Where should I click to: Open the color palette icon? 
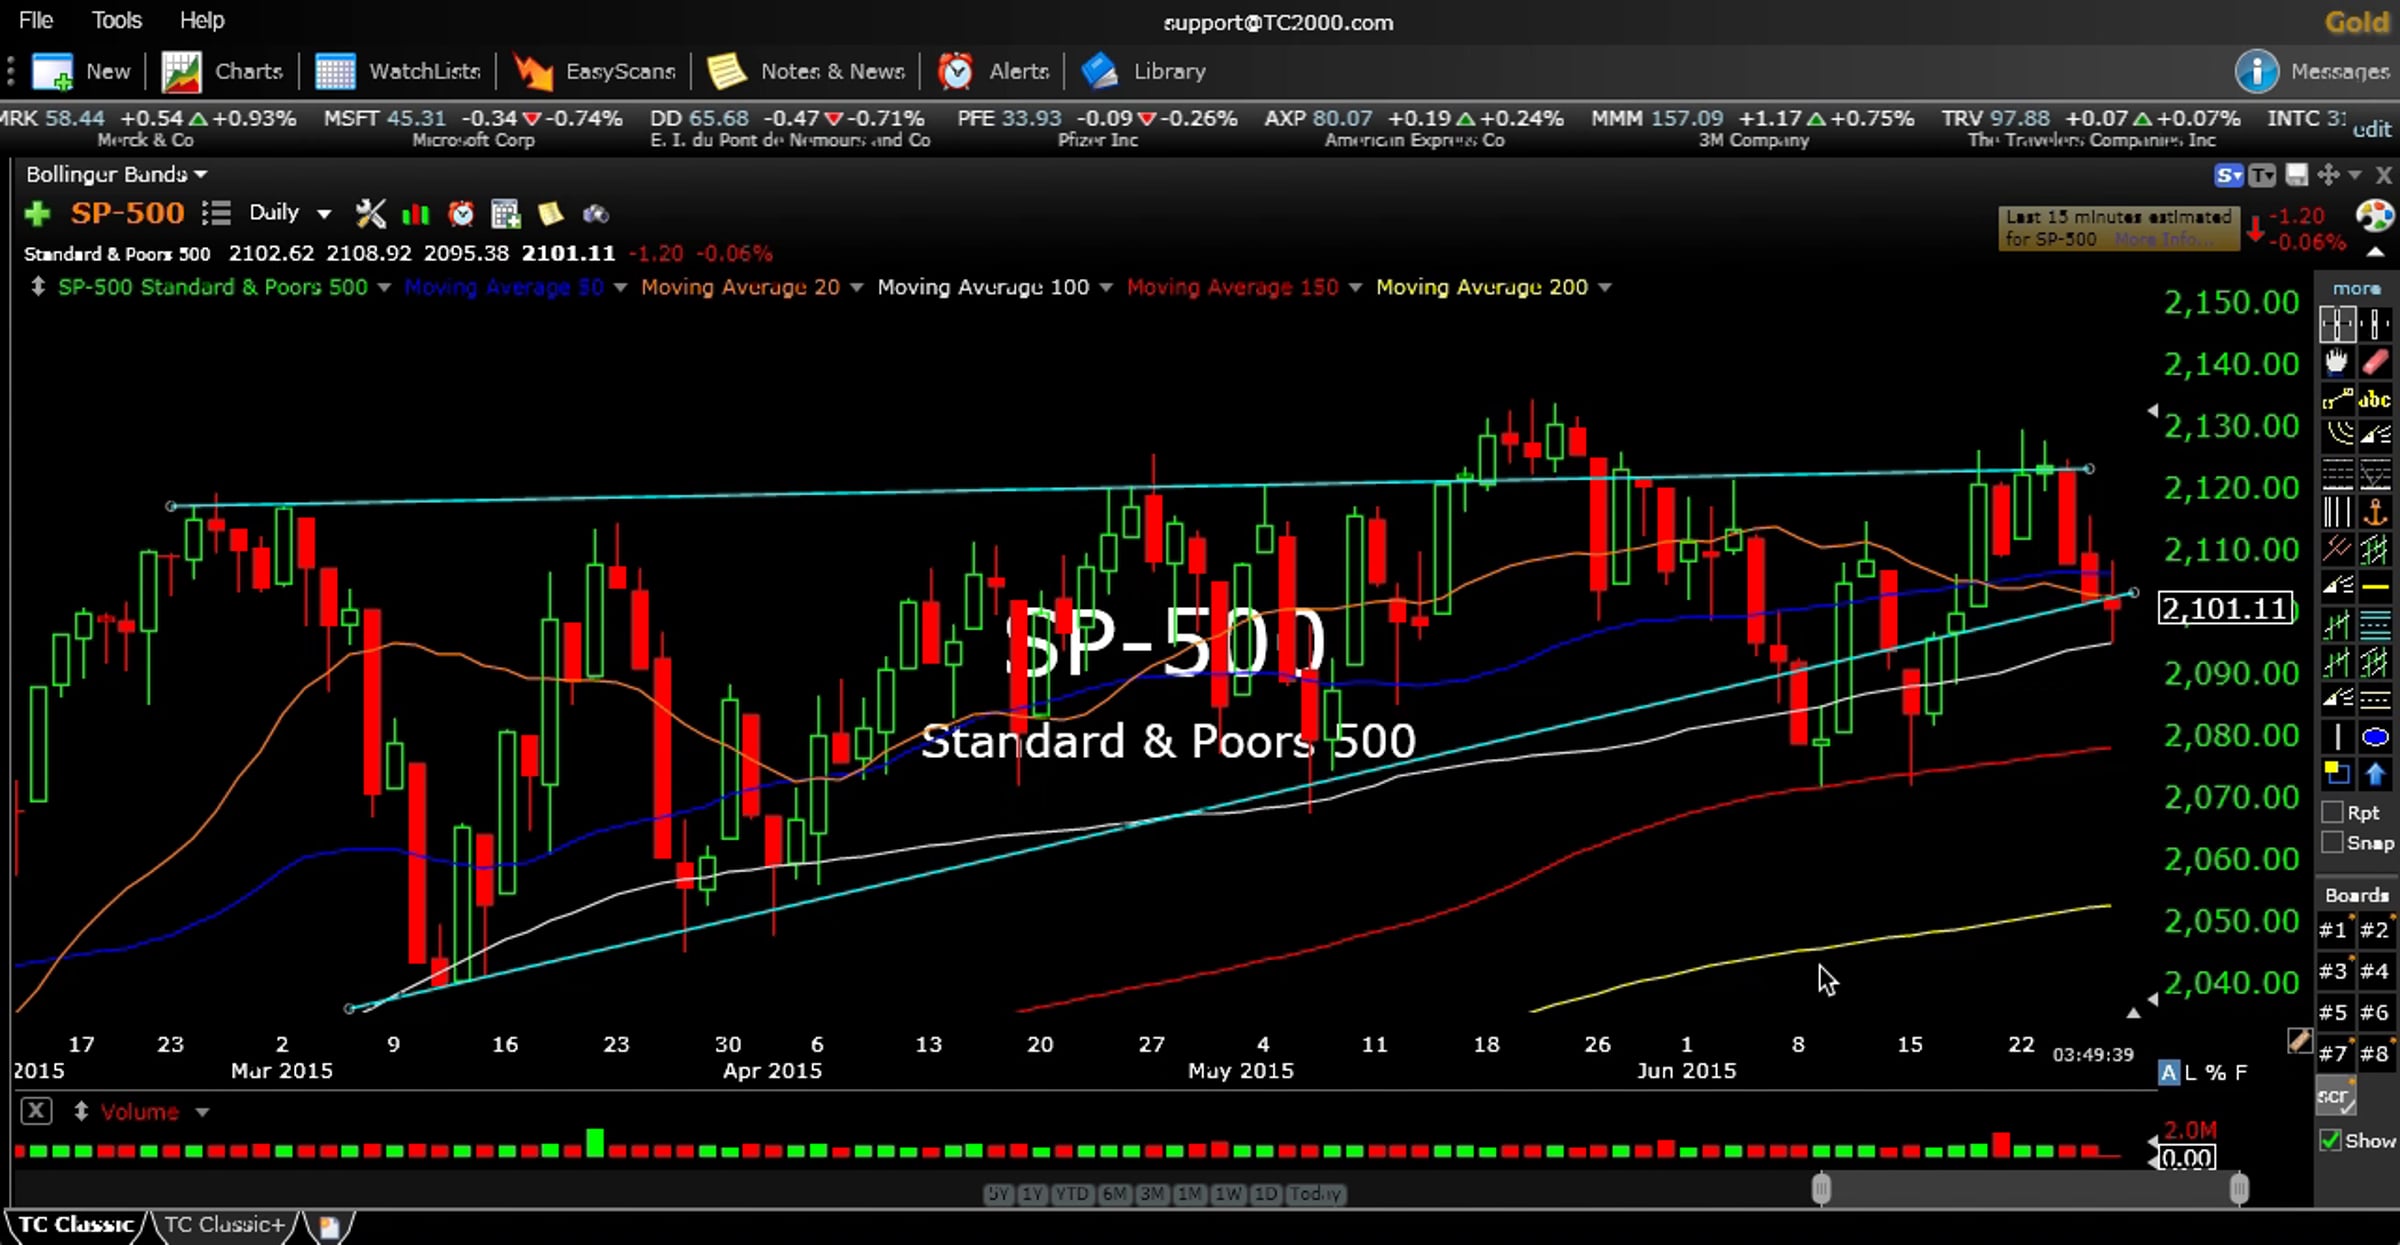pos(2375,216)
